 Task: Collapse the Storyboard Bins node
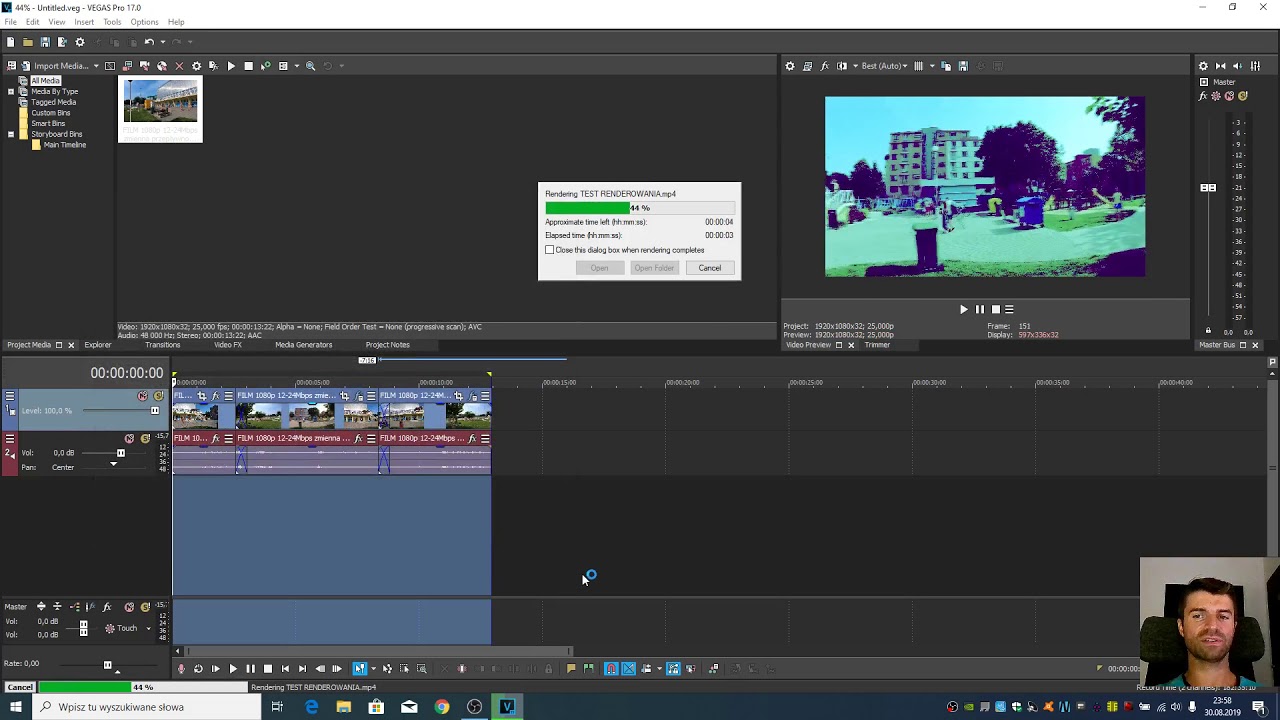click(11, 134)
